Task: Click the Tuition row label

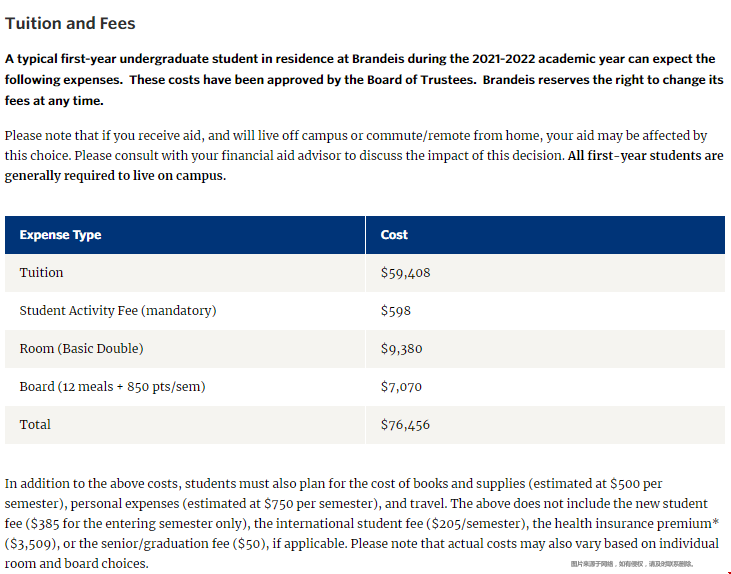Action: (x=41, y=272)
